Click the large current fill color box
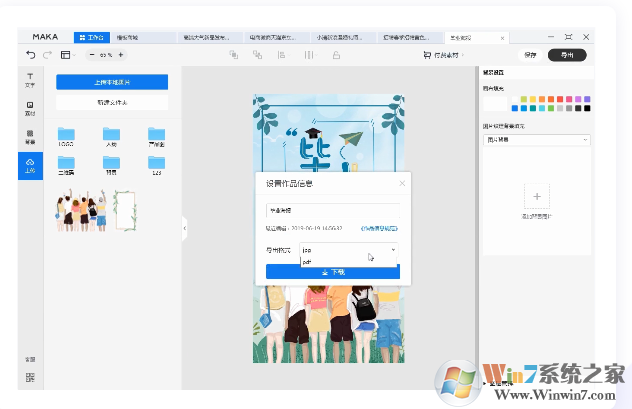This screenshot has height=409, width=632. click(x=495, y=104)
